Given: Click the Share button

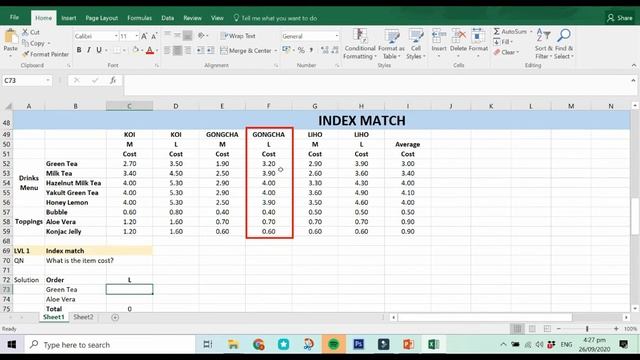Looking at the screenshot, I should (620, 18).
